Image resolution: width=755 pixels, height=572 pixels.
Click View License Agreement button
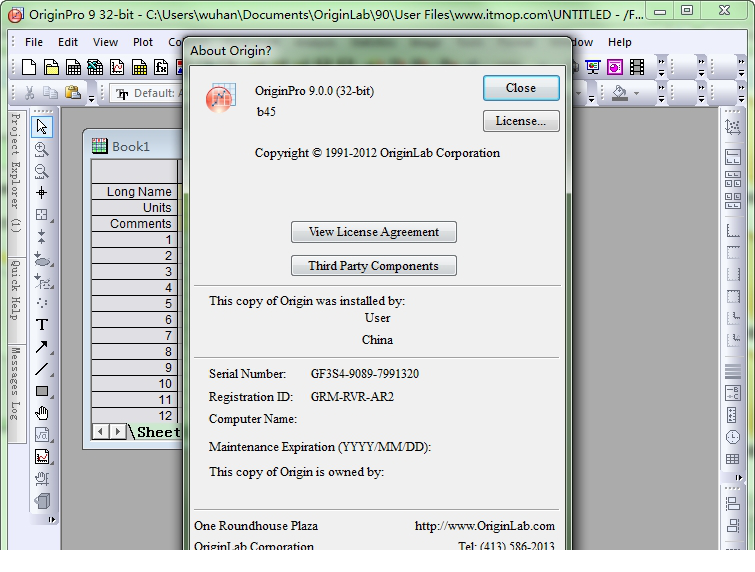(374, 232)
